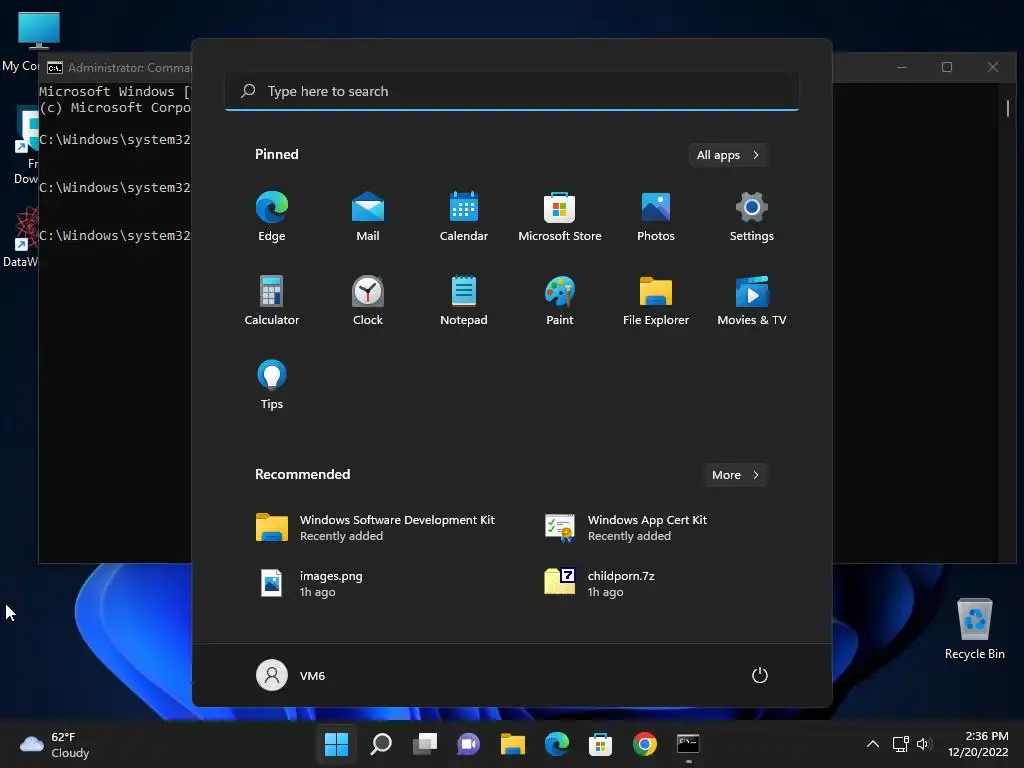Open the Calendar app
Viewport: 1024px width, 768px height.
click(x=464, y=217)
